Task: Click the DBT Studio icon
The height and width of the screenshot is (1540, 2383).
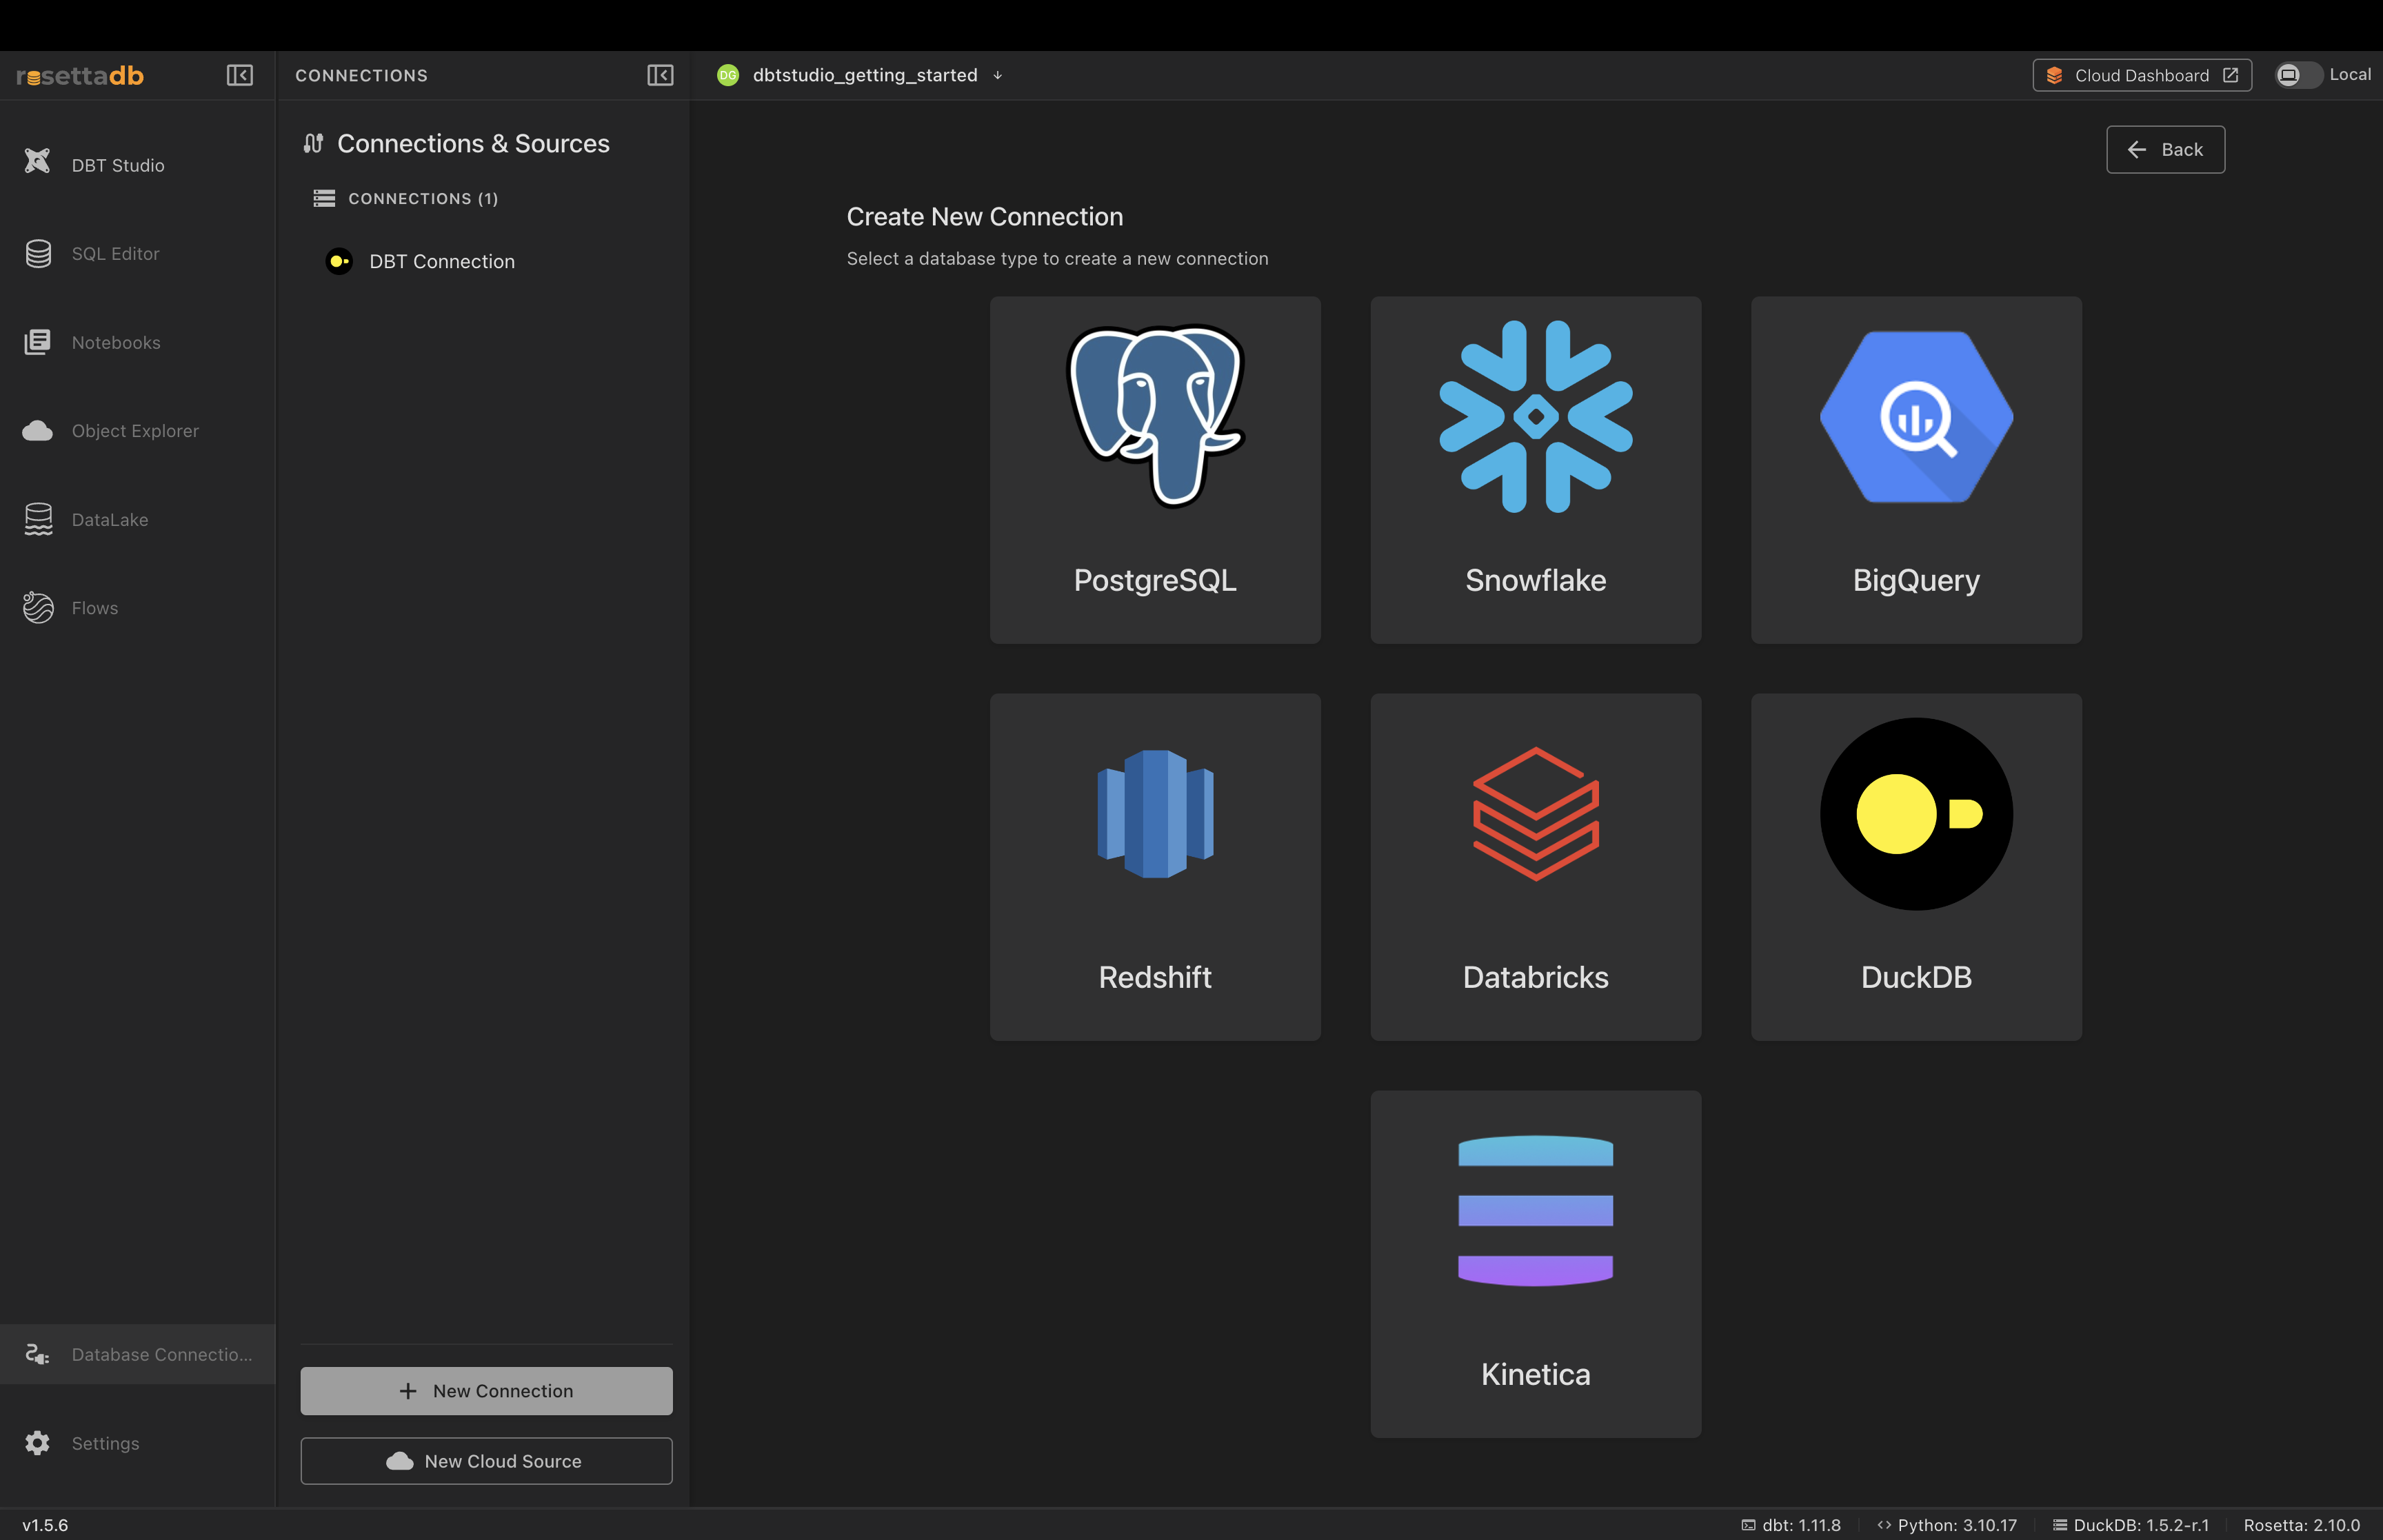Action: [38, 161]
